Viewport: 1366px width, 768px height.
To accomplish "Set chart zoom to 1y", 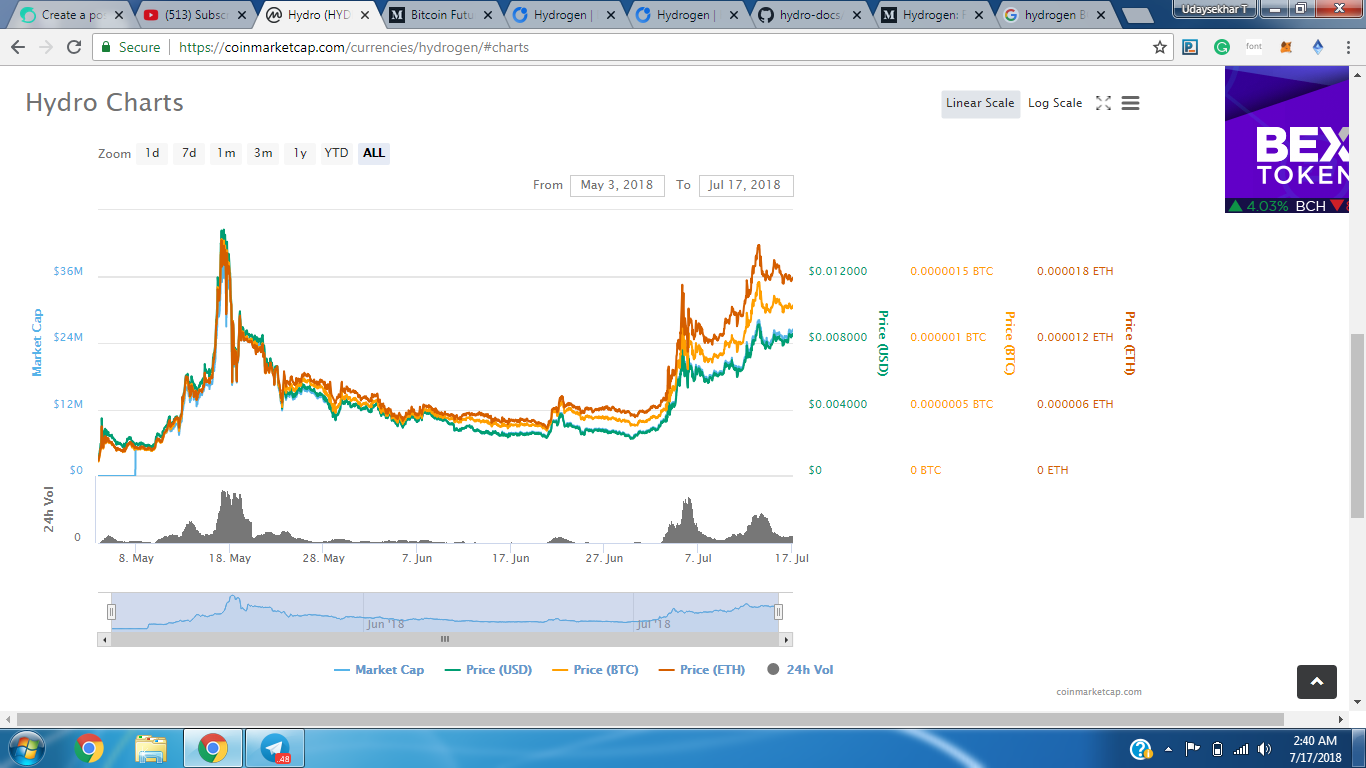I will (300, 153).
